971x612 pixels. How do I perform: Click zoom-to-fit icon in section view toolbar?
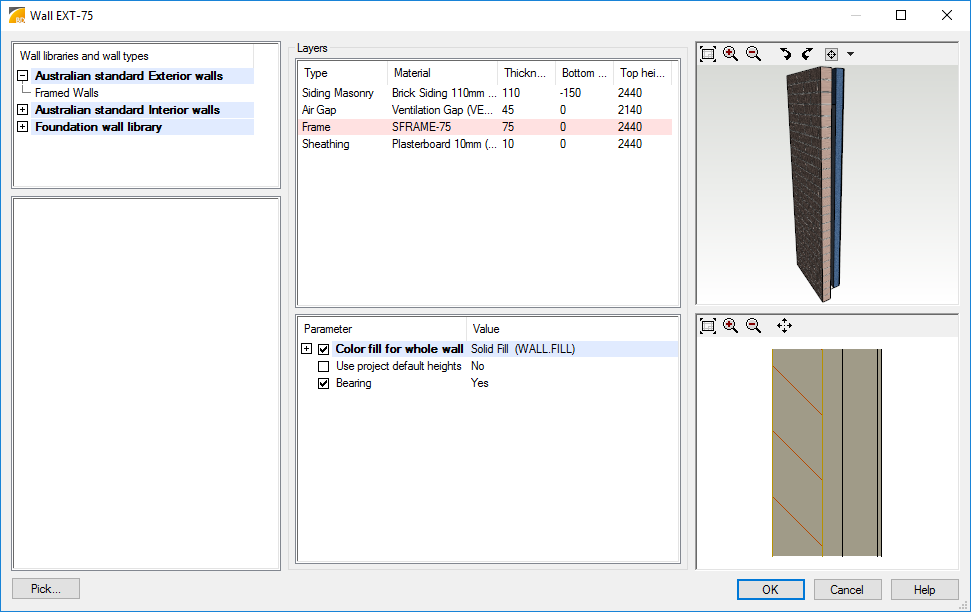[x=708, y=326]
